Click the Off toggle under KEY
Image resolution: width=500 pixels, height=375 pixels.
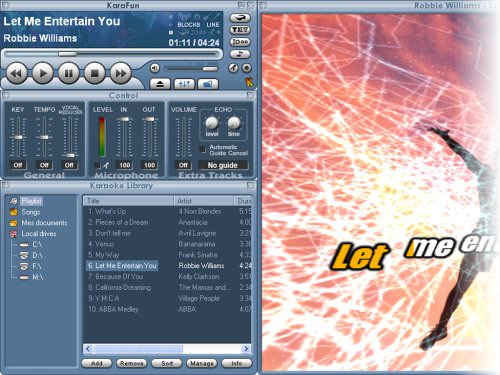click(x=18, y=165)
